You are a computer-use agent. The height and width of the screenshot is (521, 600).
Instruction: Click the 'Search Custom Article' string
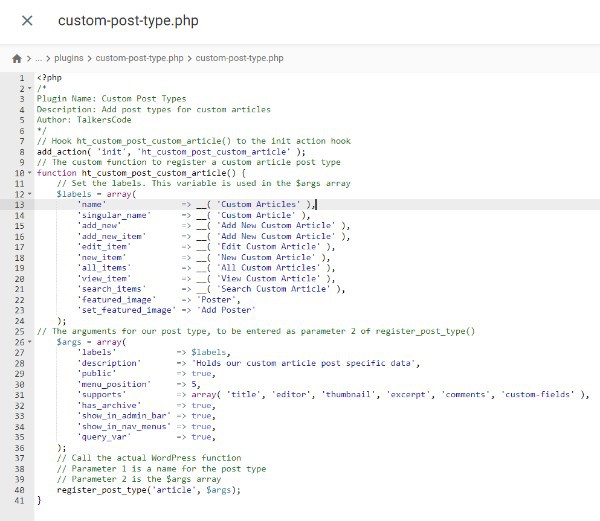click(274, 289)
